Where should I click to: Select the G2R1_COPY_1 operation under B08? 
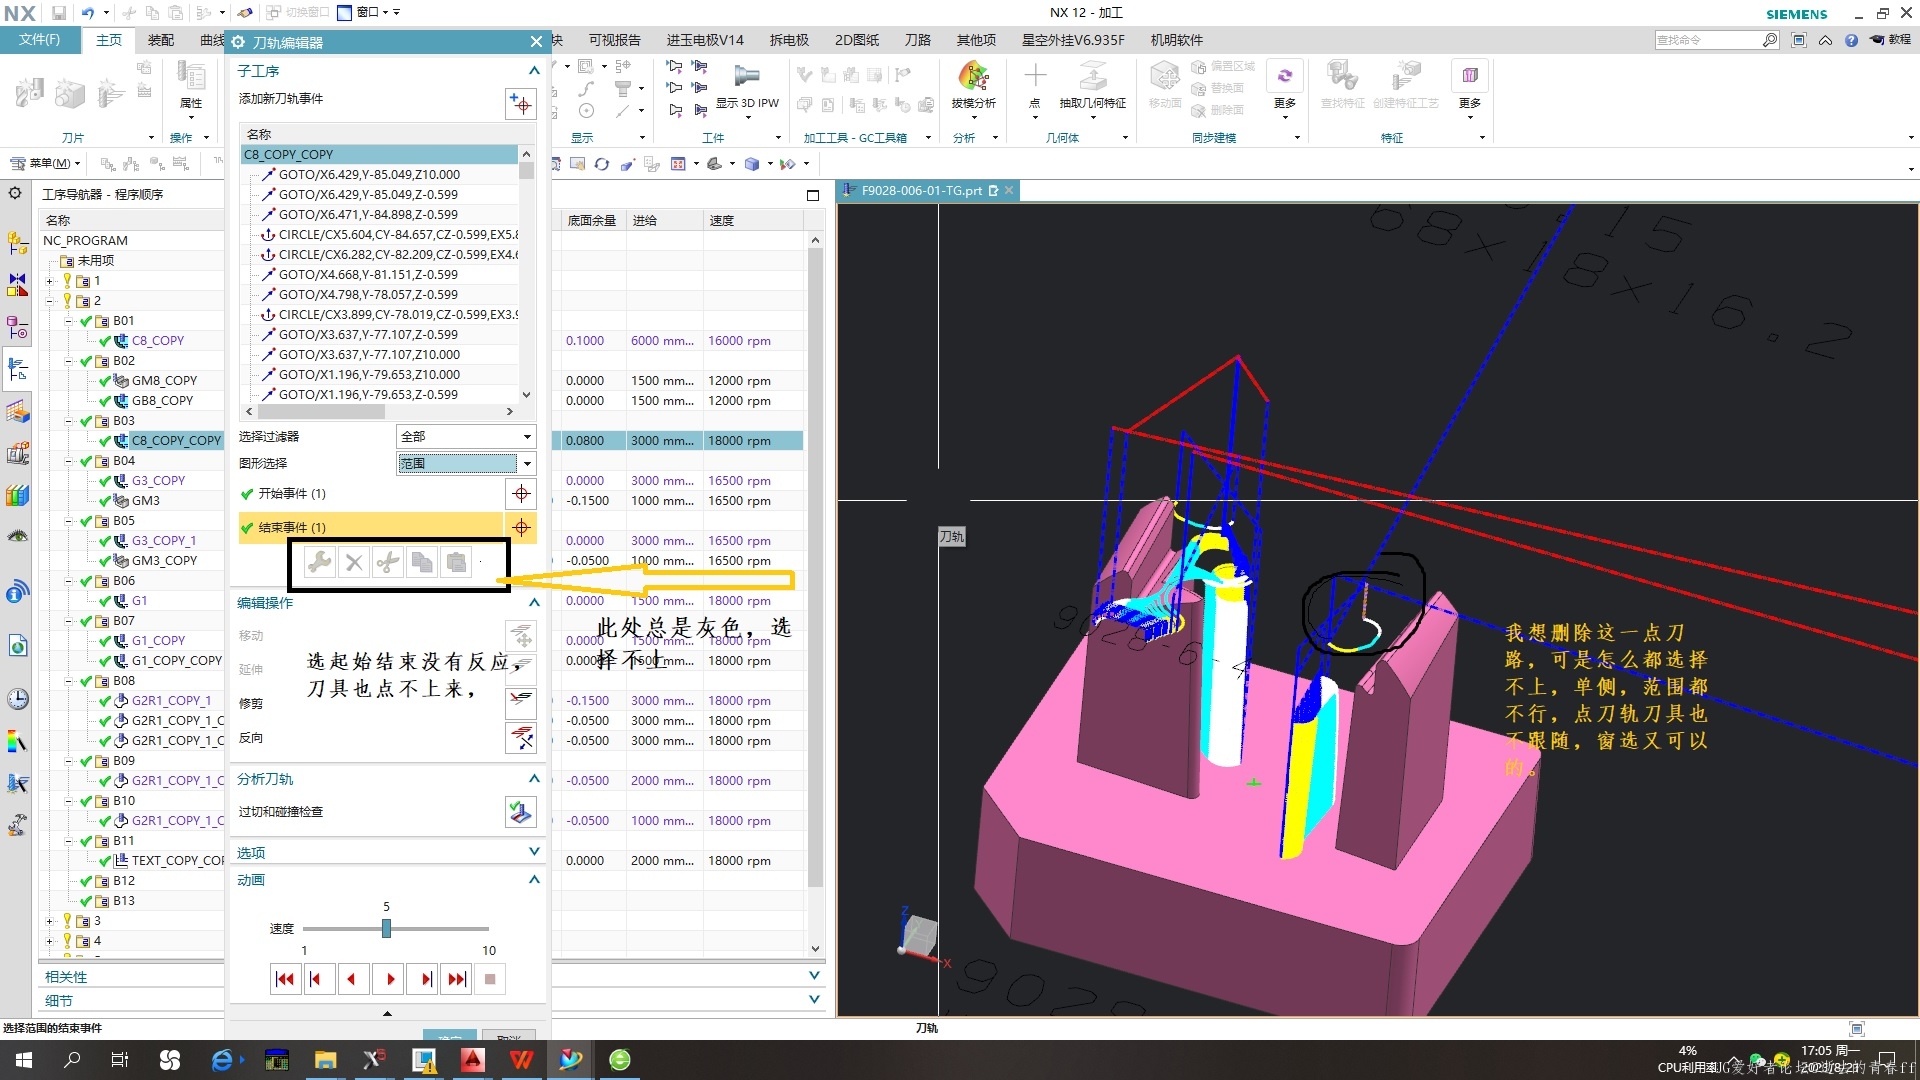click(171, 701)
